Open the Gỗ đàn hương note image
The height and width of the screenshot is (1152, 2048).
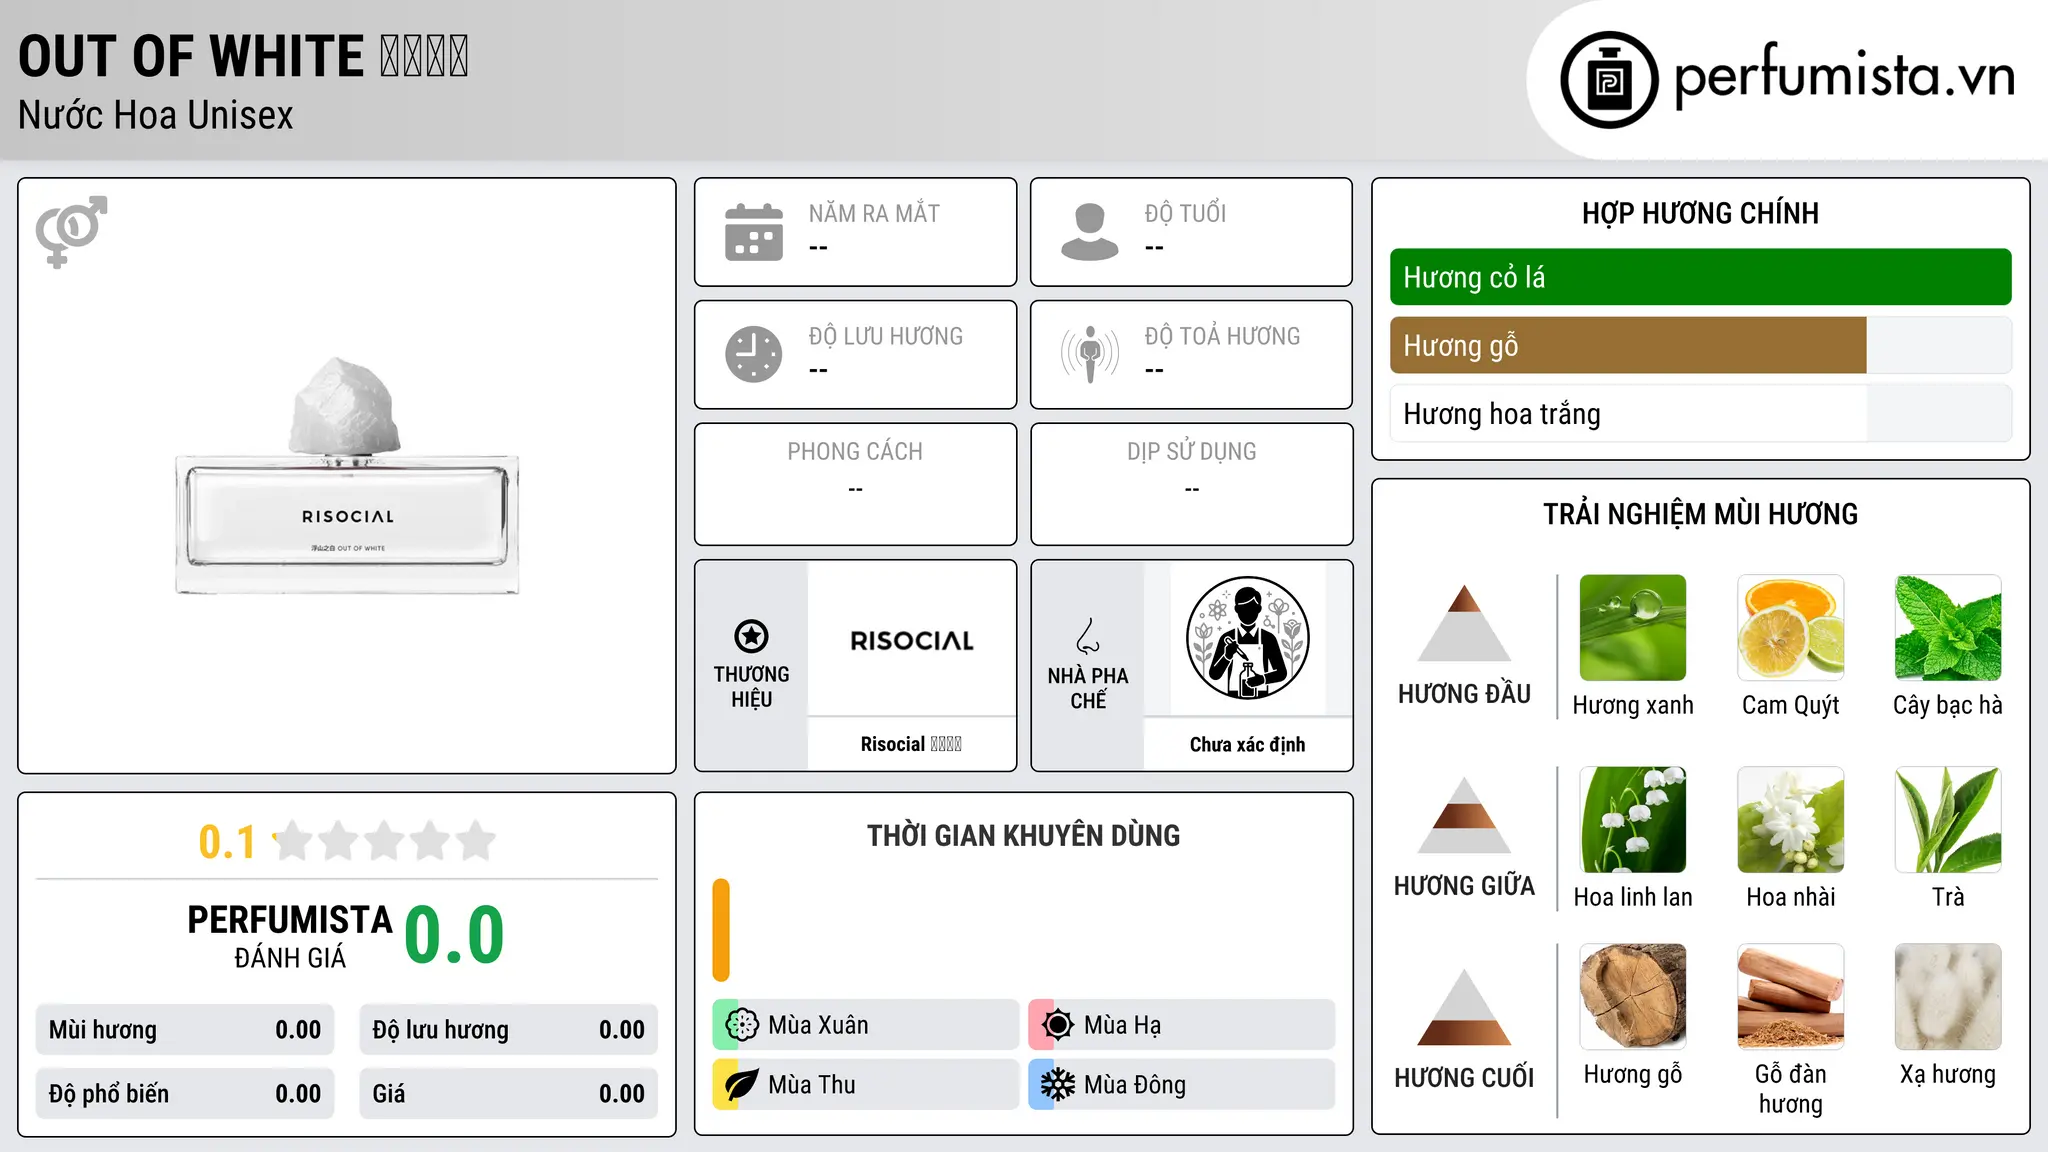point(1791,997)
